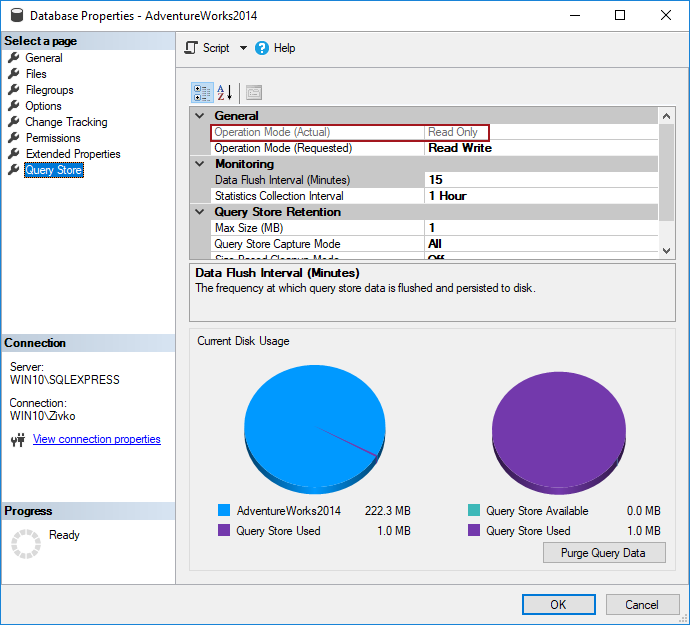Click View connection properties link
This screenshot has width=690, height=625.
click(x=96, y=439)
